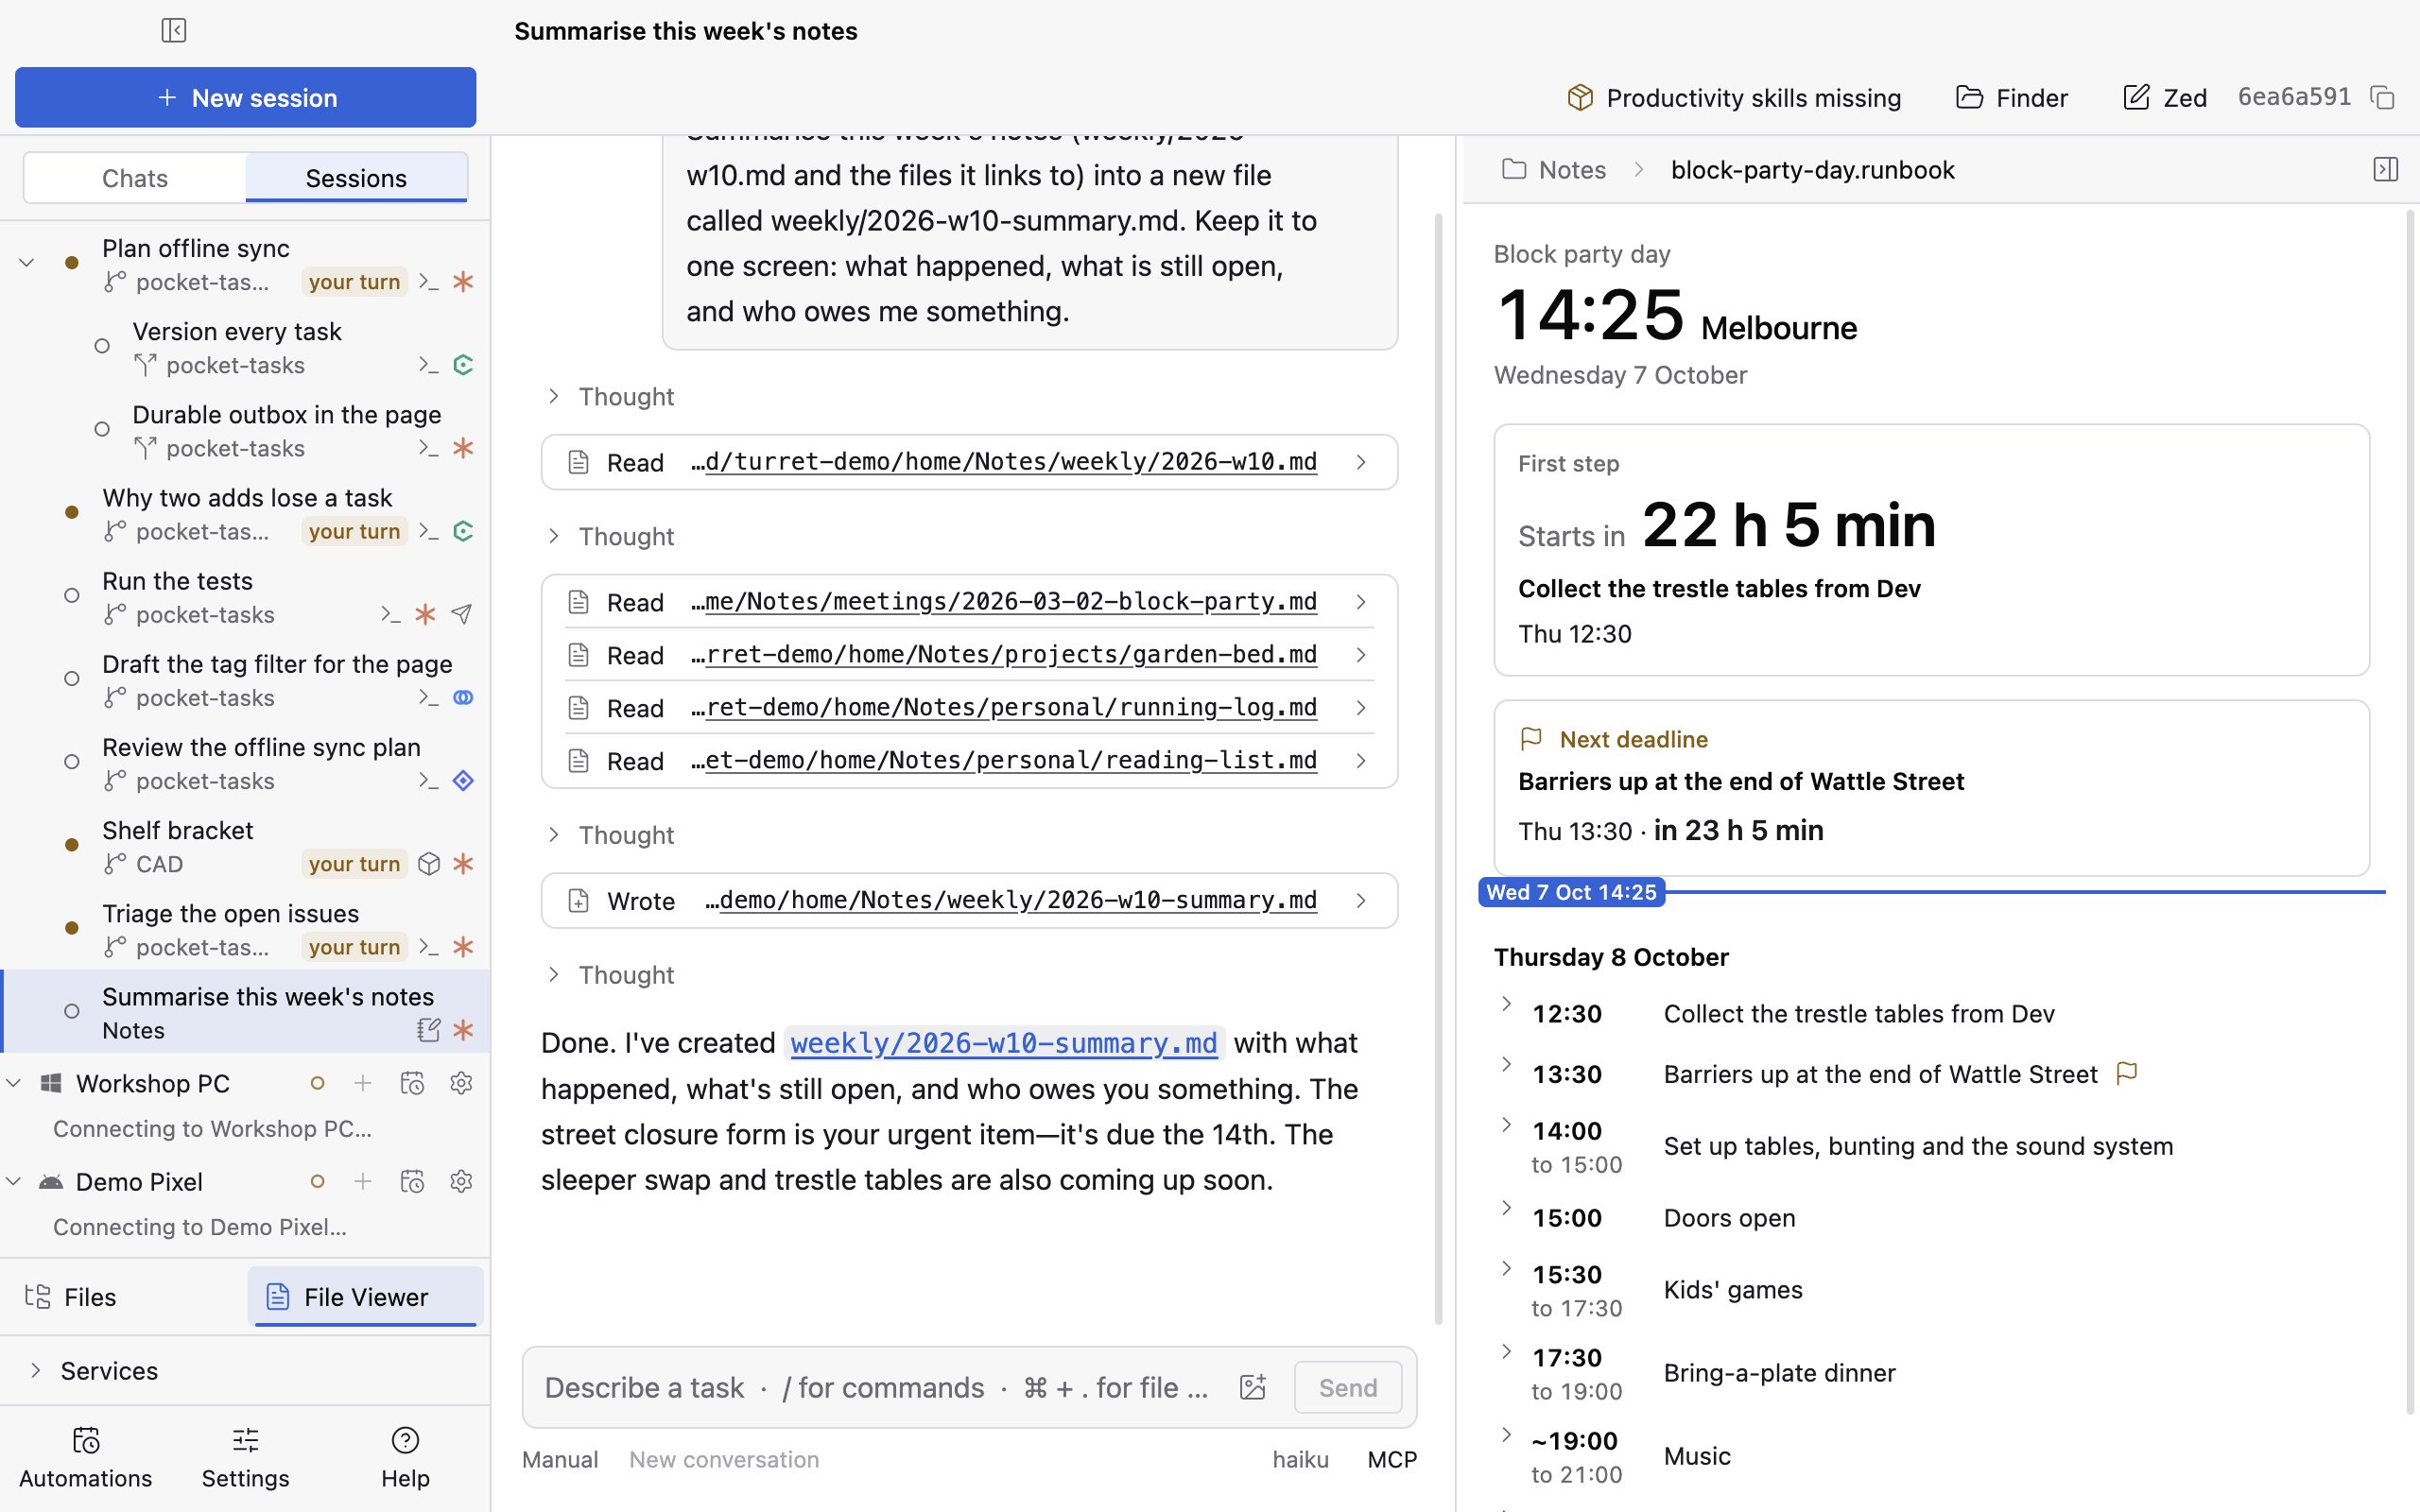This screenshot has height=1512, width=2420.
Task: Click agent icon on Why two adds row
Action: click(x=463, y=531)
